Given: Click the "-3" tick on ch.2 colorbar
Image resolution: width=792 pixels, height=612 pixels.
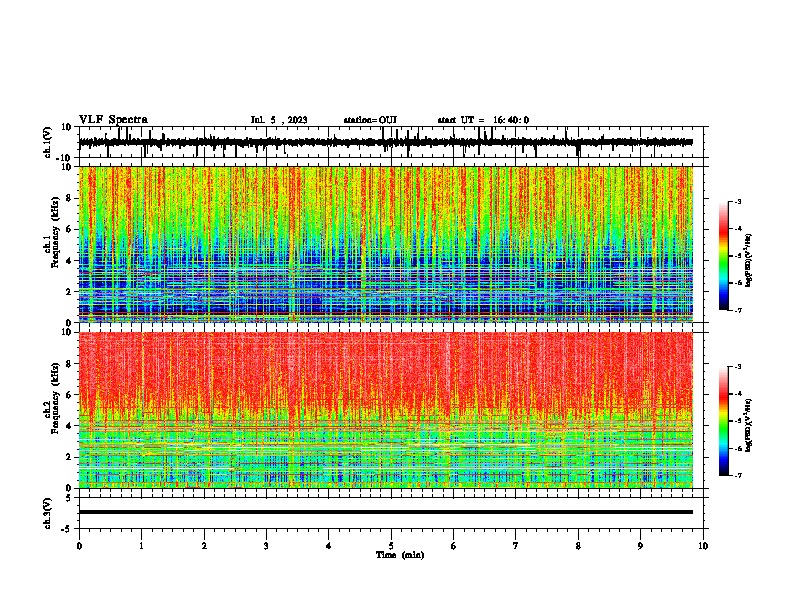Looking at the screenshot, I should pyautogui.click(x=737, y=367).
